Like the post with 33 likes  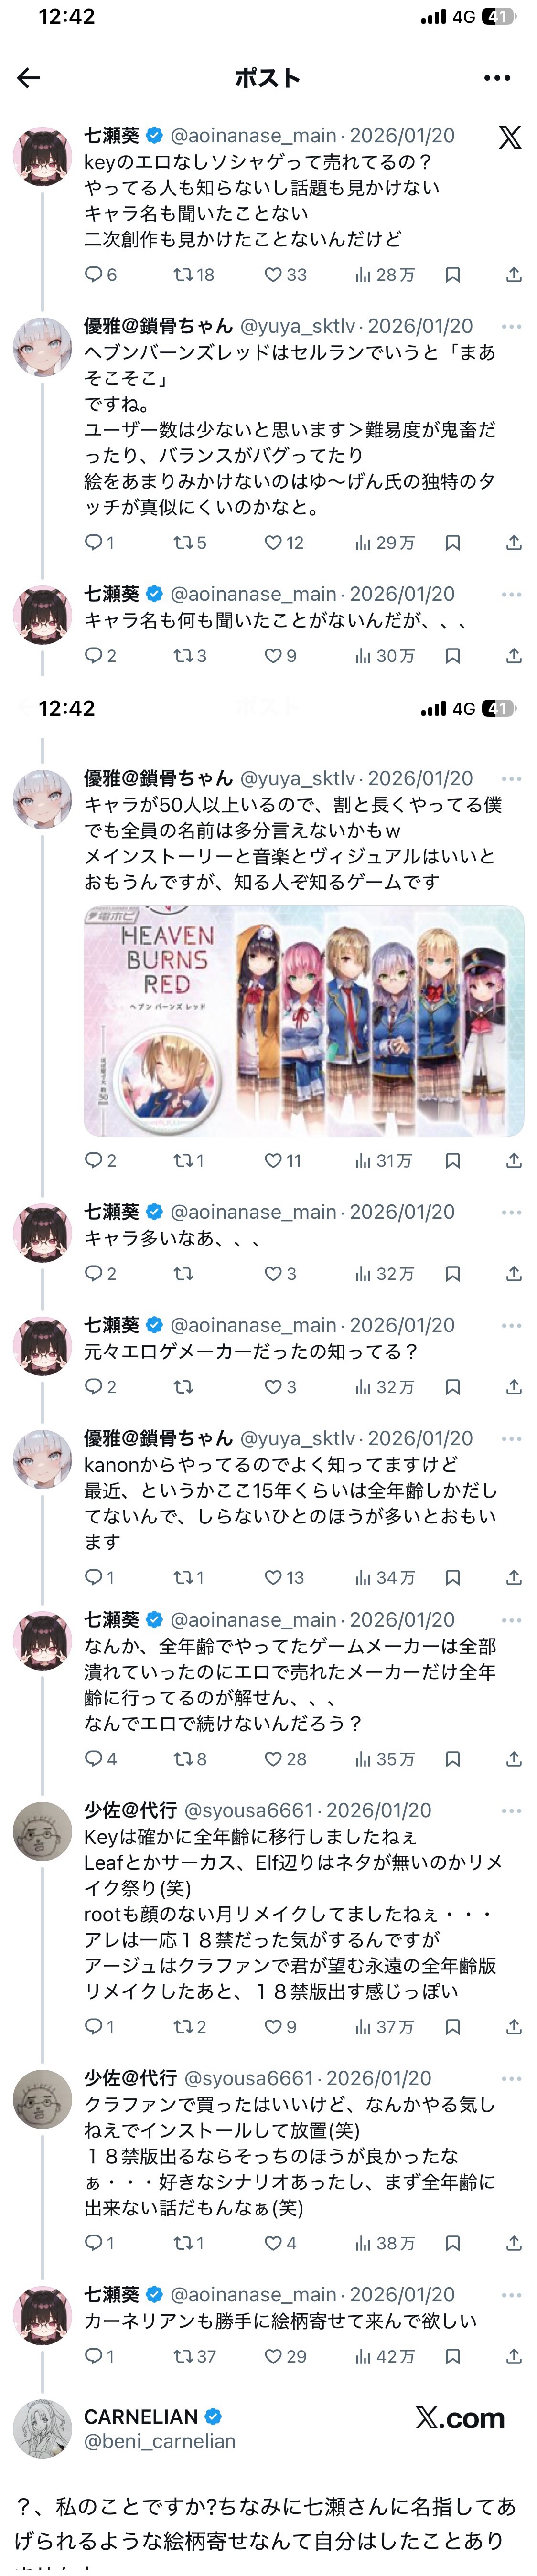(285, 275)
